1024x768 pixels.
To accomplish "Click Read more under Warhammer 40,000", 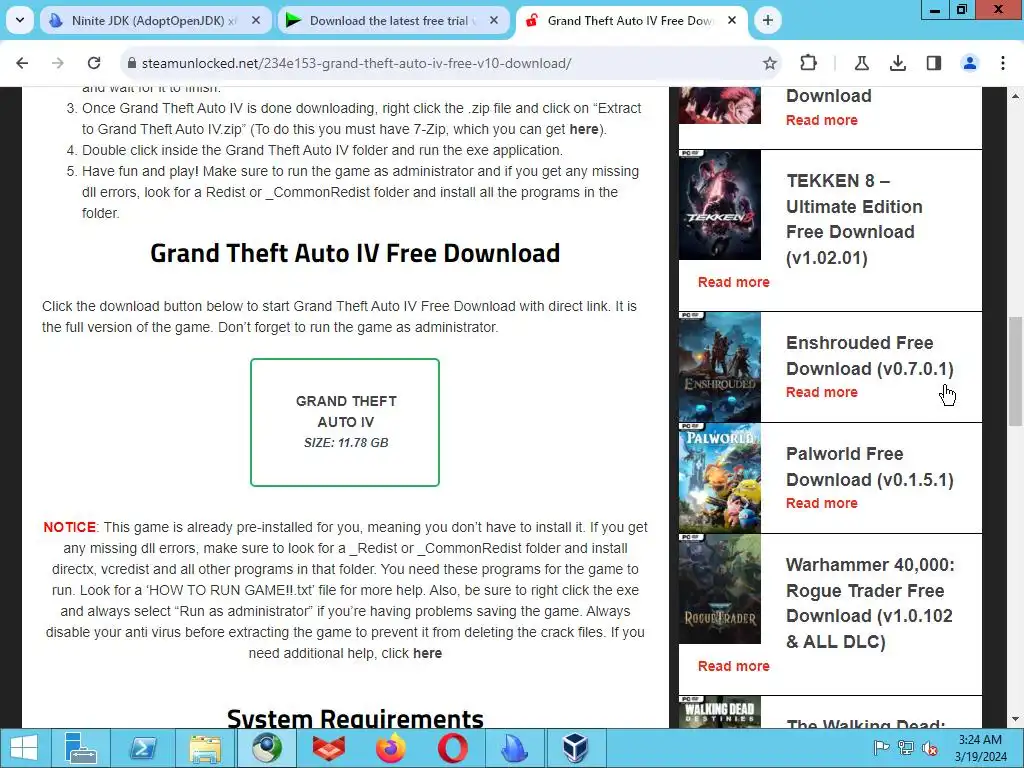I will [x=733, y=666].
